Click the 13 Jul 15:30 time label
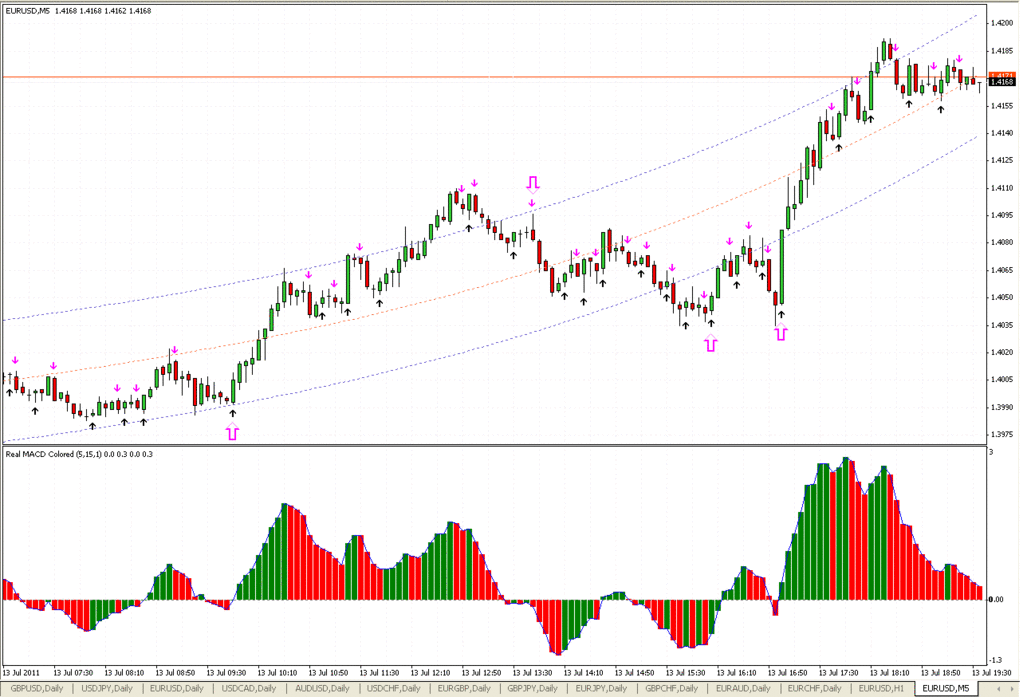Viewport: 1023px width, 697px height. tap(686, 673)
